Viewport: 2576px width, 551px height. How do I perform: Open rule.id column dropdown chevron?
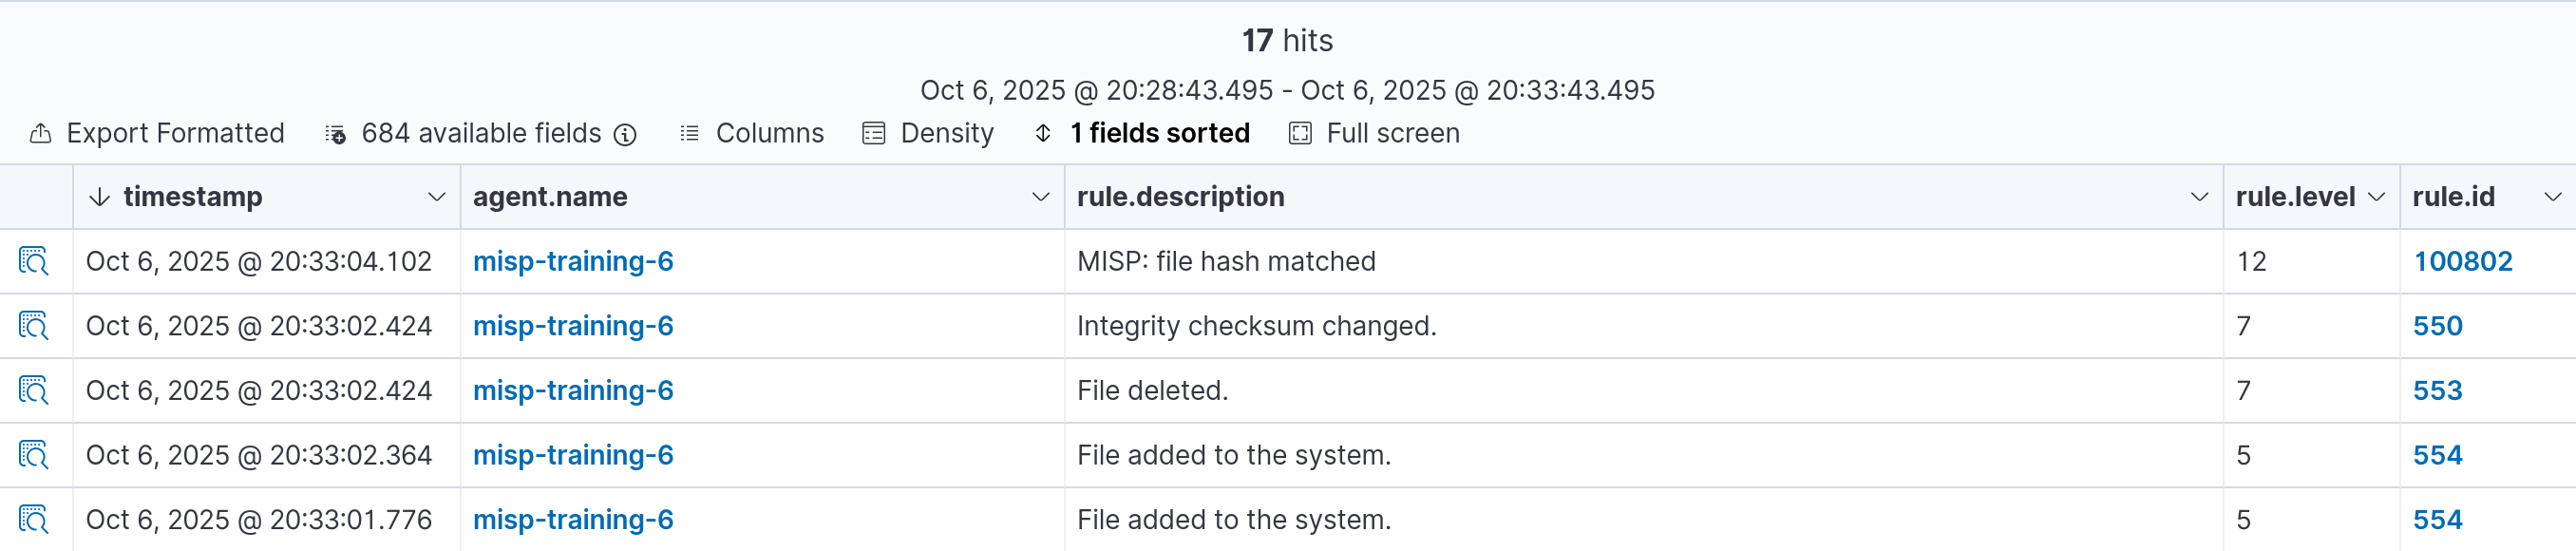click(2552, 197)
